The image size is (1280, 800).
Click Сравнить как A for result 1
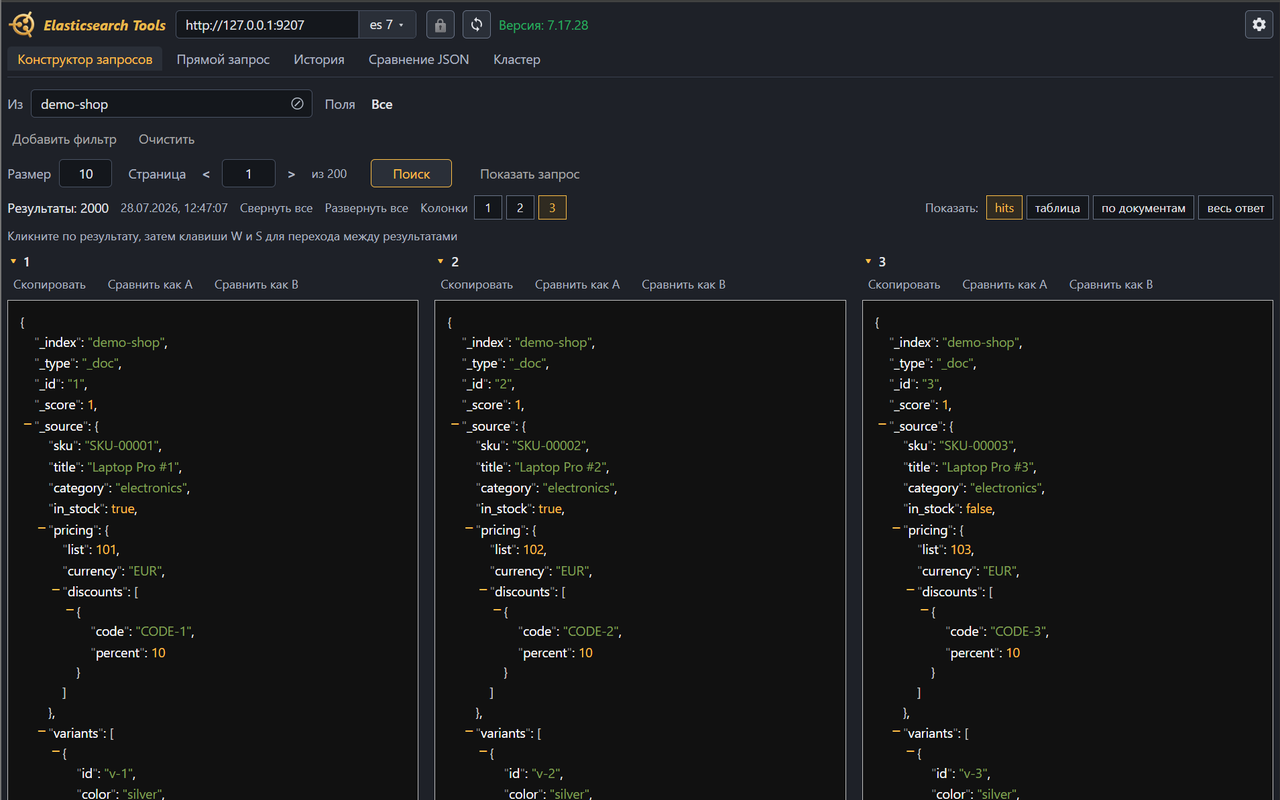[150, 284]
